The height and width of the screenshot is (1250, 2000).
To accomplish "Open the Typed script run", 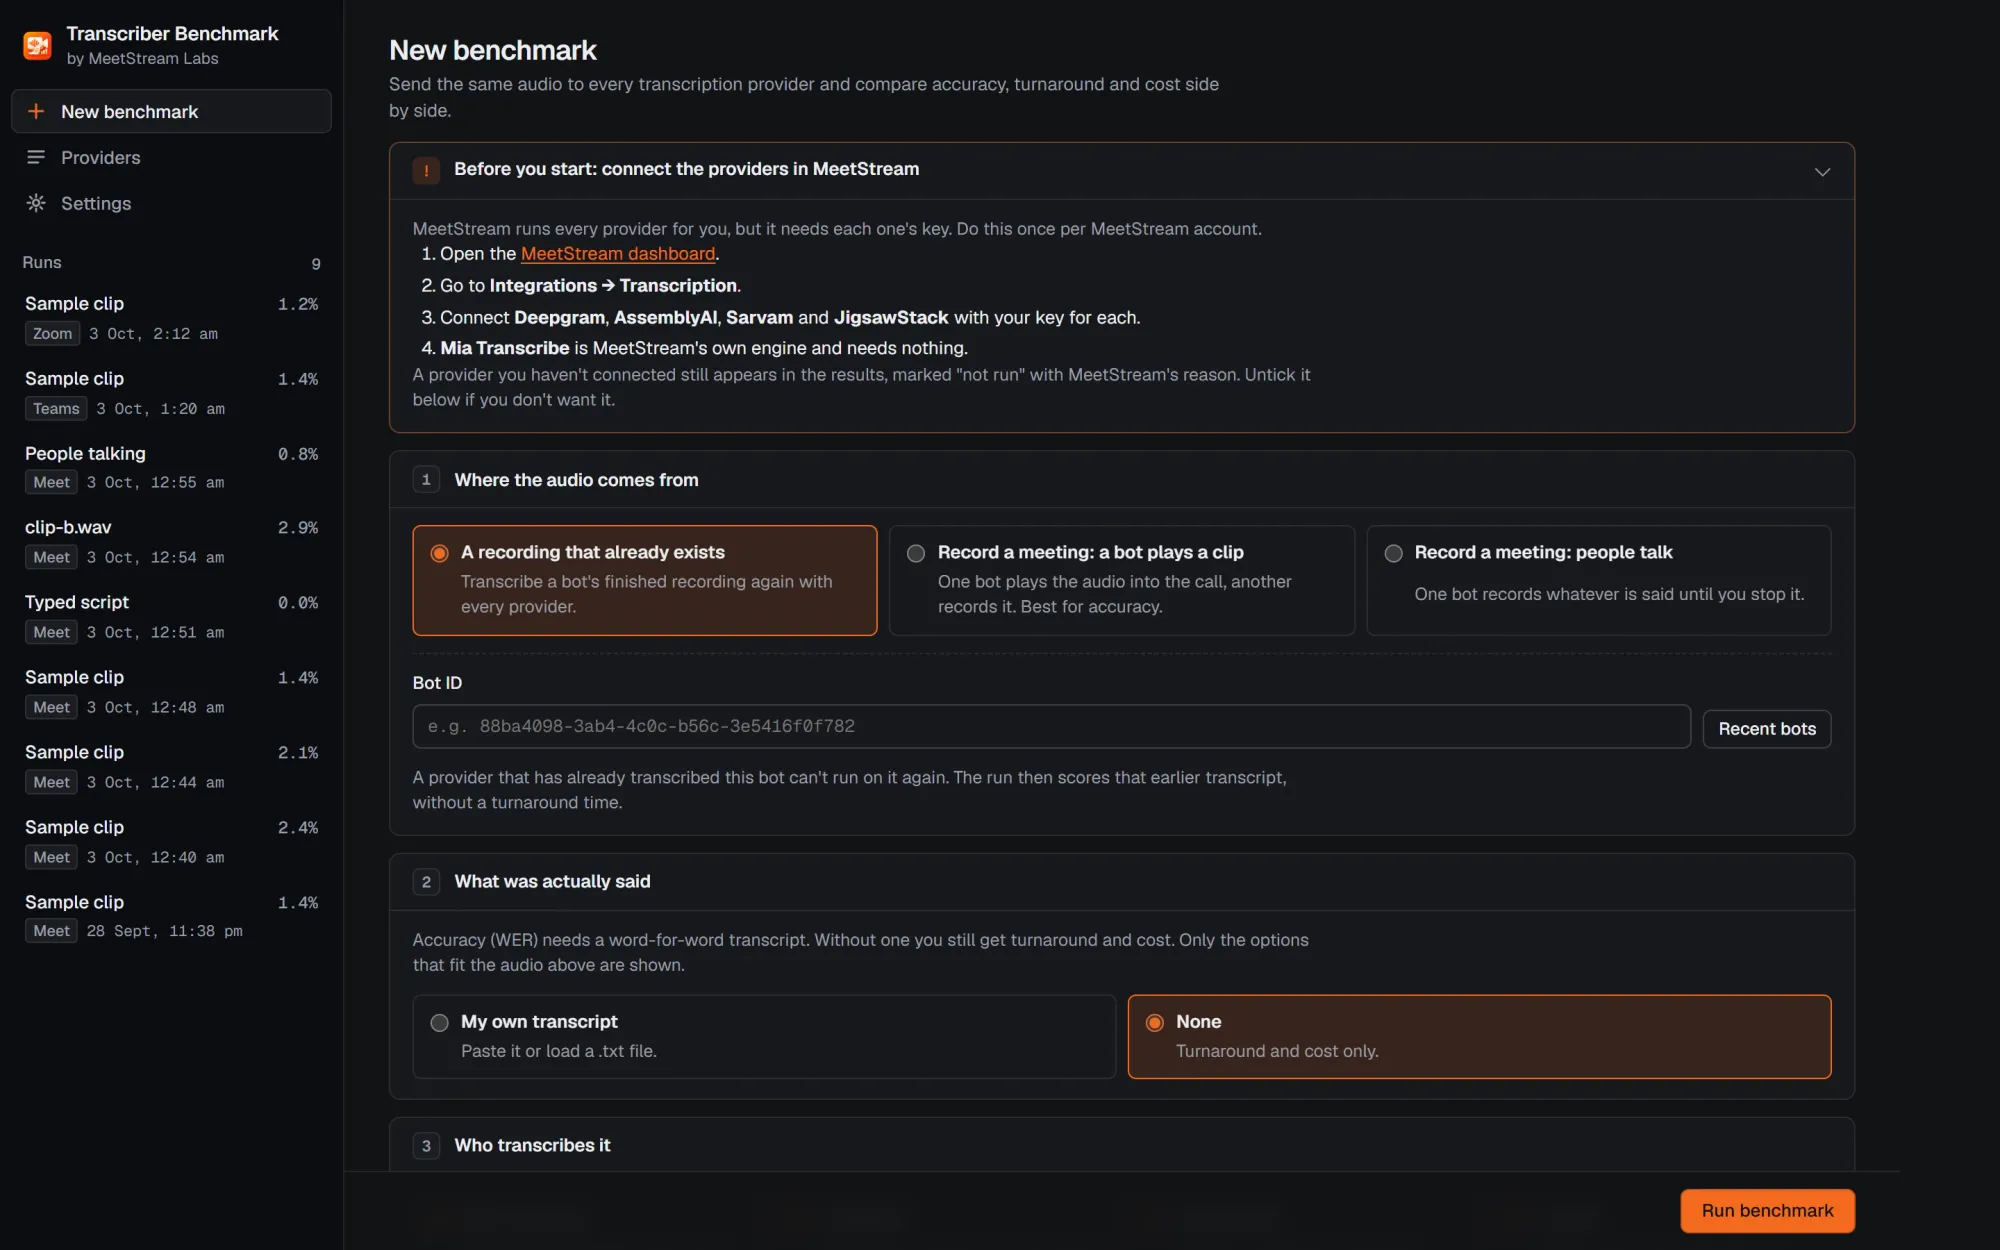I will point(171,617).
